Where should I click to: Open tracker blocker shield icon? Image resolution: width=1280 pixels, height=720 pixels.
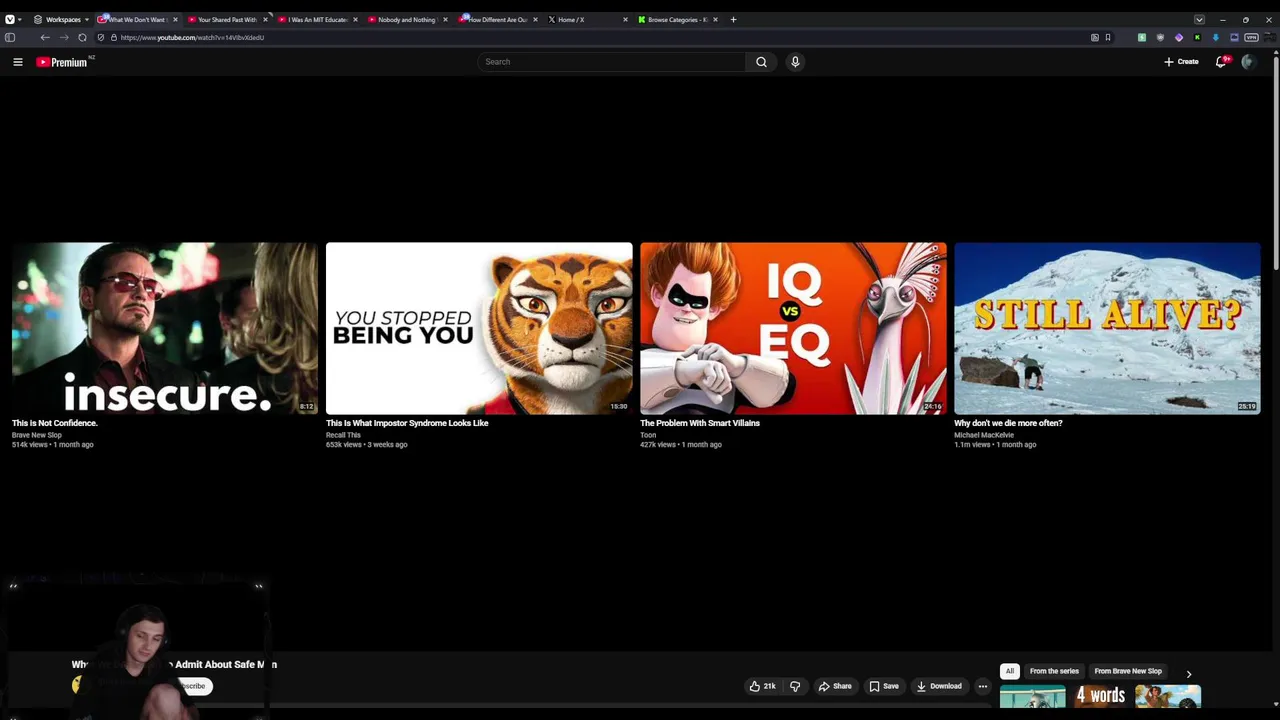(x=101, y=37)
